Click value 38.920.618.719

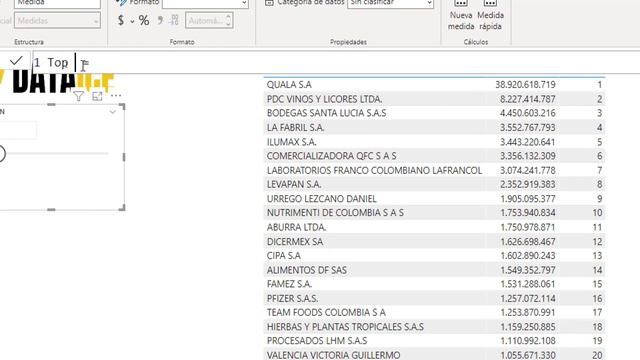pos(525,84)
